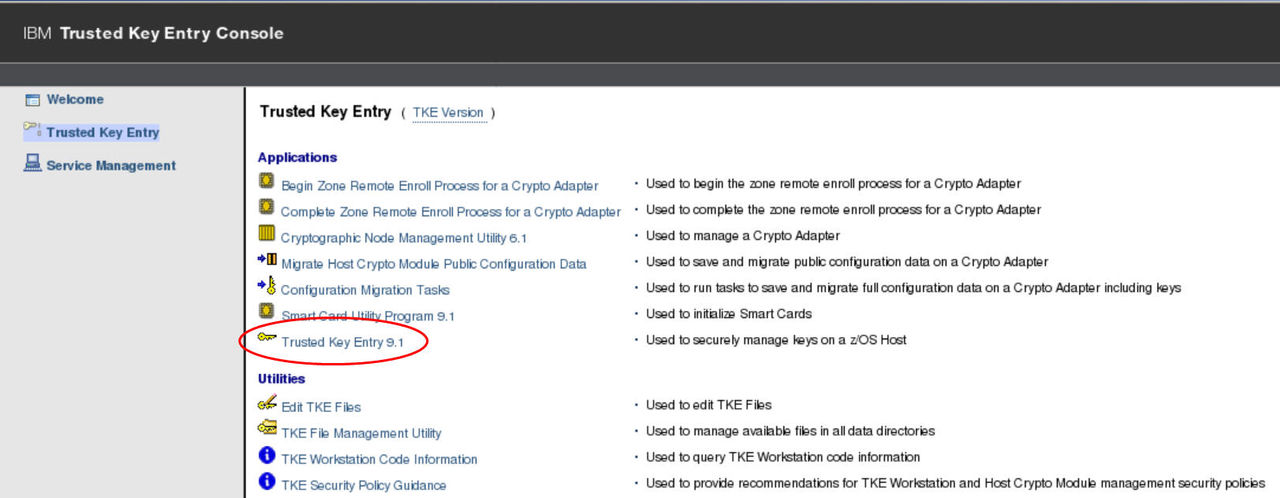Screen dimensions: 1280x498
Task: Open TKE File Management Utility link
Action: tap(361, 433)
